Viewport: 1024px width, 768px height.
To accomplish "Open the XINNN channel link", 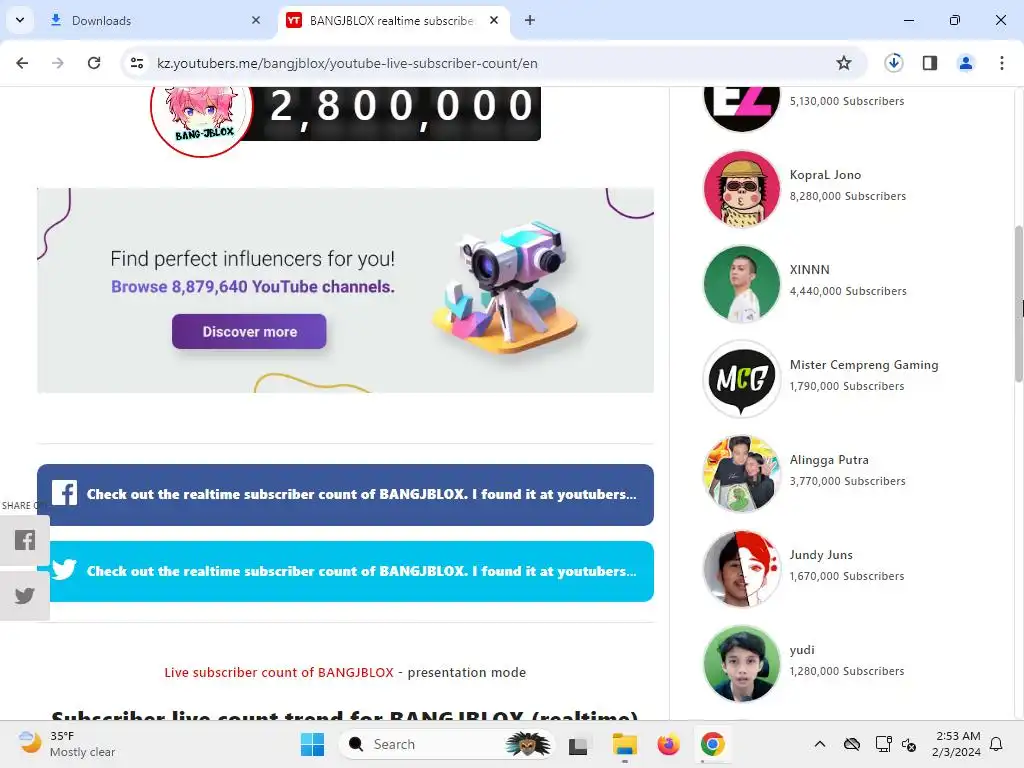I will tap(810, 270).
